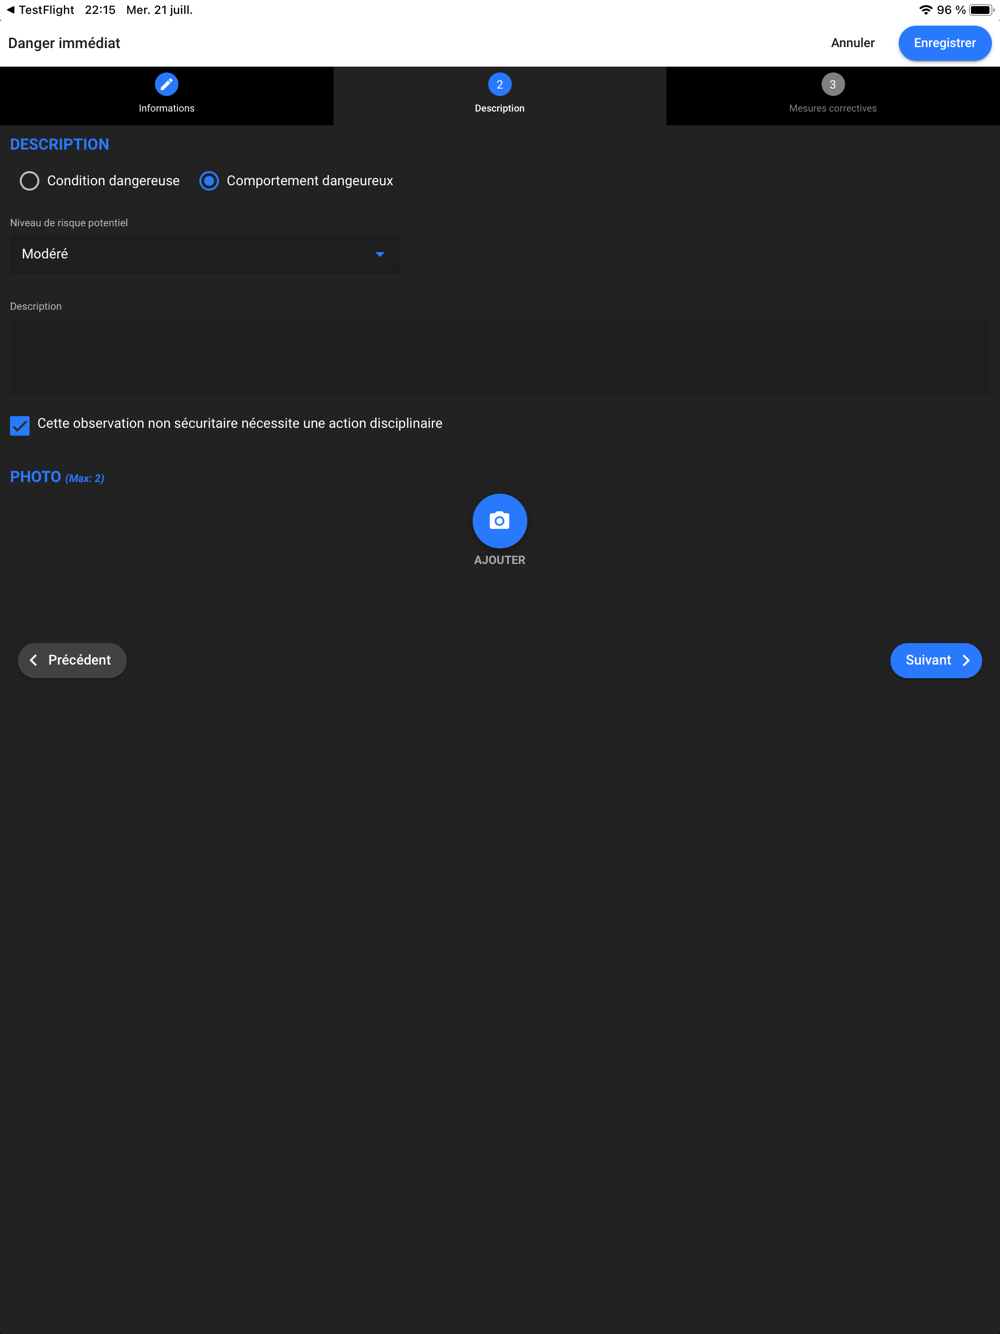Image resolution: width=1000 pixels, height=1334 pixels.
Task: Tap the Wi-Fi status icon
Action: pos(926,10)
